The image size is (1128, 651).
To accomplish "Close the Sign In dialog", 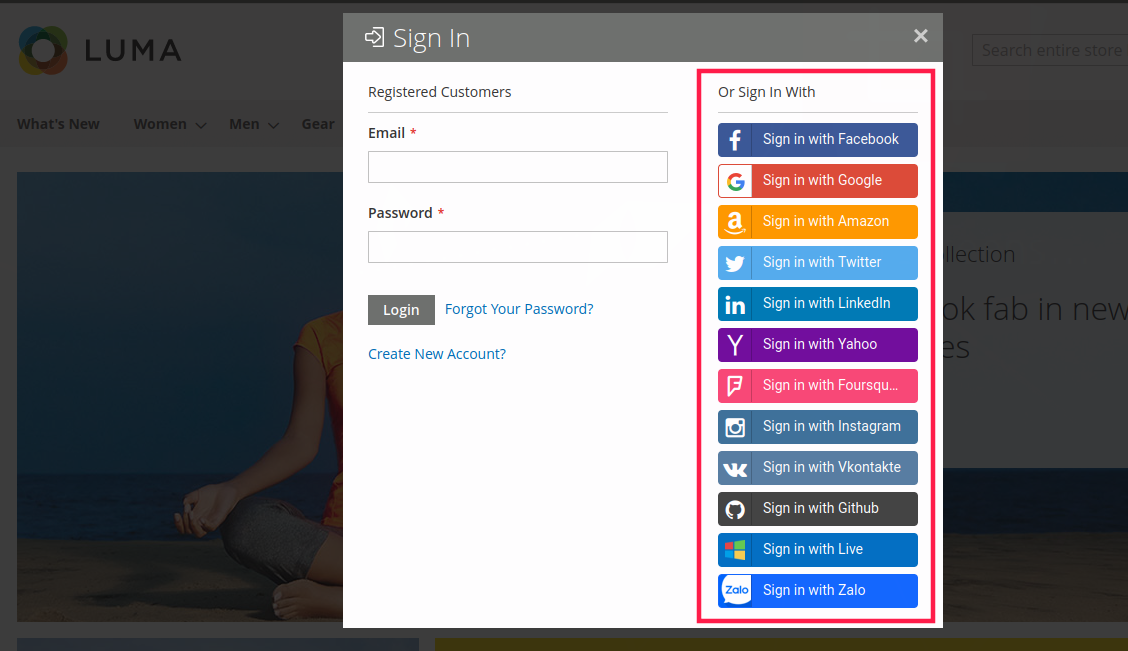I will [920, 36].
